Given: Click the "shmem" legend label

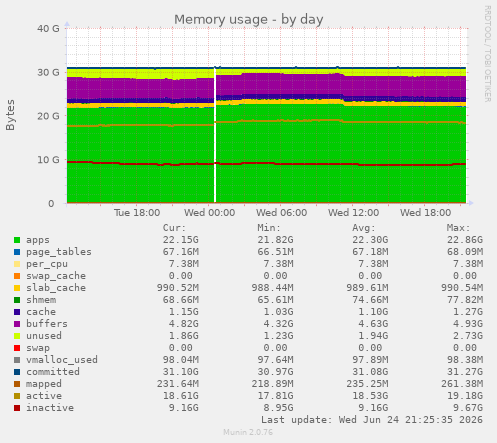Looking at the screenshot, I should click(41, 300).
